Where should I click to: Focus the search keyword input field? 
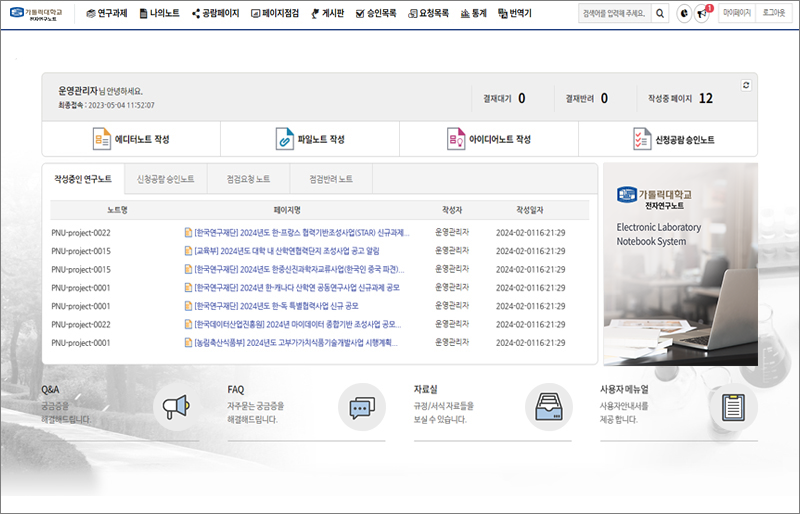pyautogui.click(x=614, y=14)
